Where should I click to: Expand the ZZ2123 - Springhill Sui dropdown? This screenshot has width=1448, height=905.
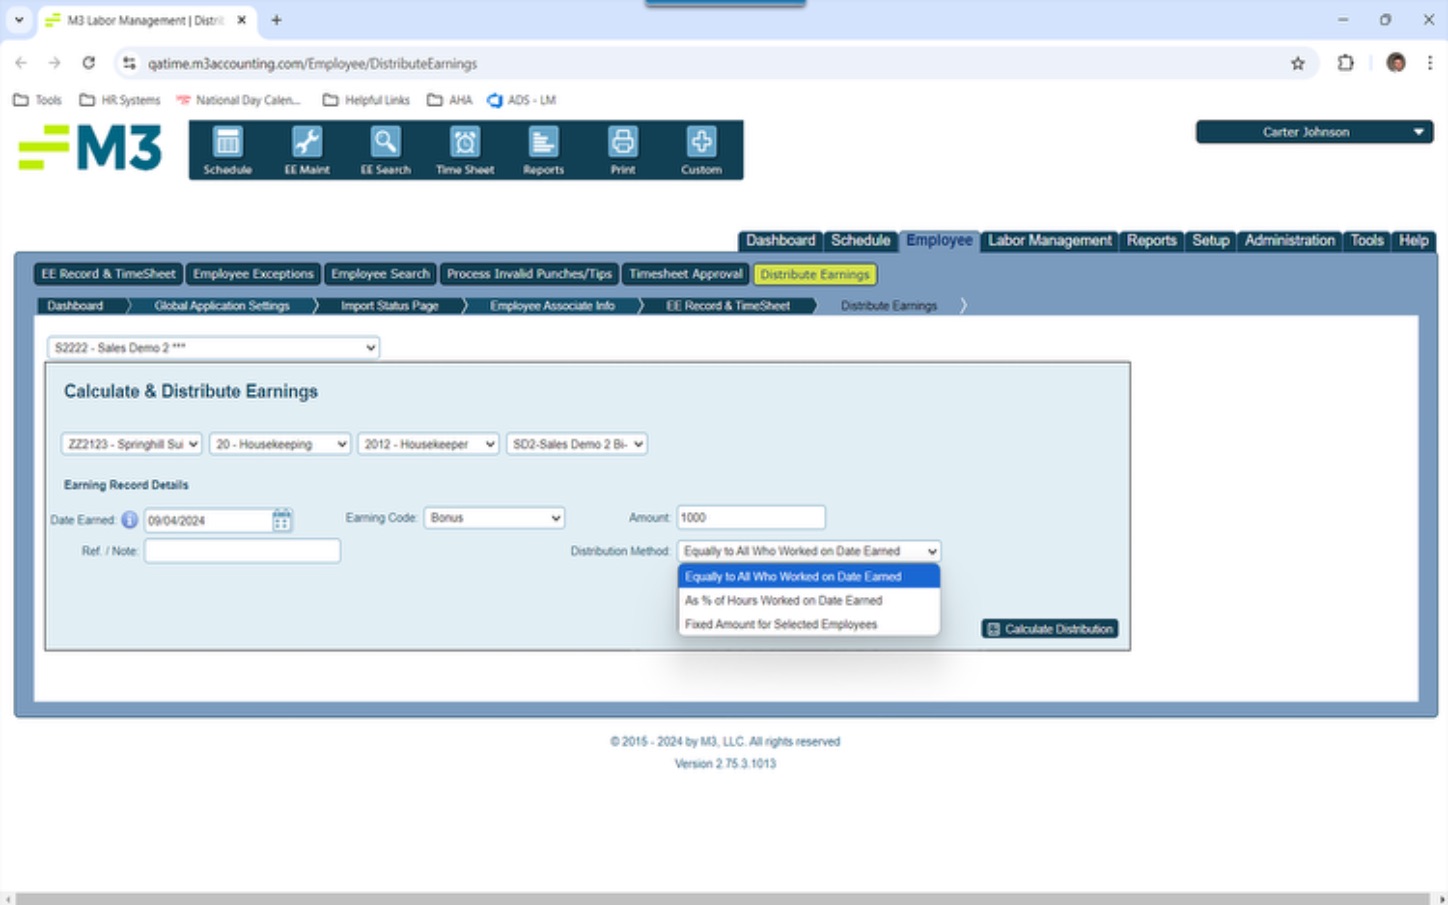point(131,444)
